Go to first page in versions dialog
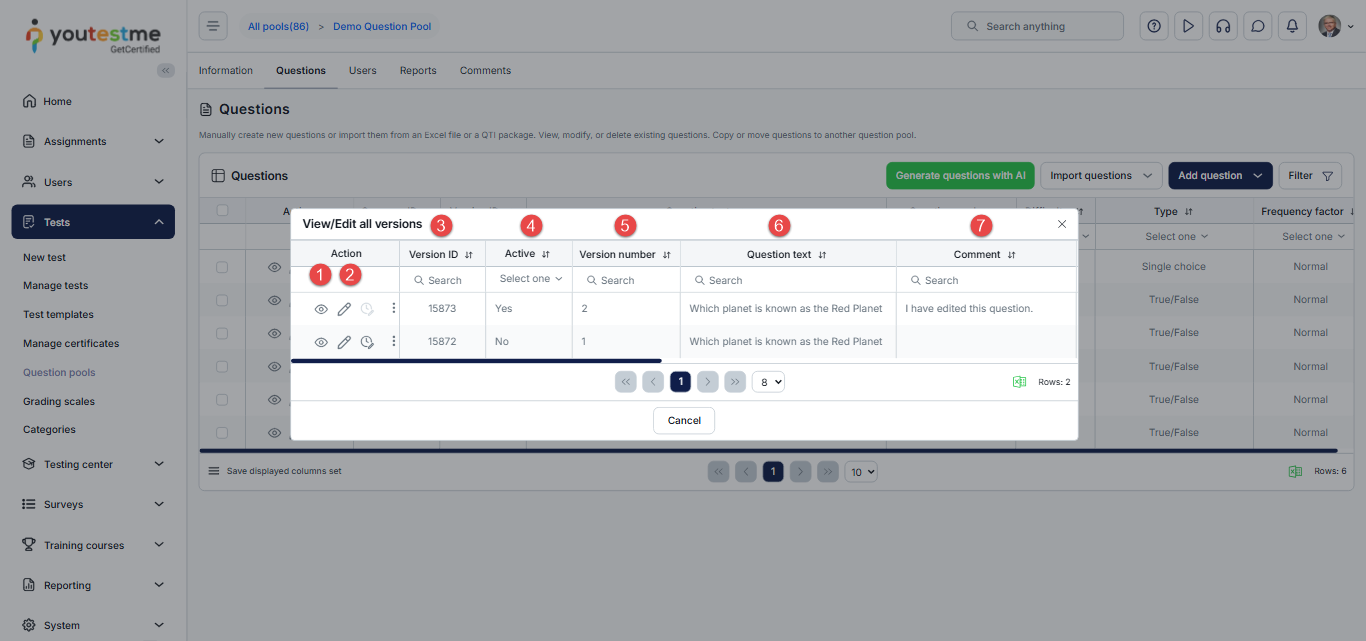 click(626, 381)
